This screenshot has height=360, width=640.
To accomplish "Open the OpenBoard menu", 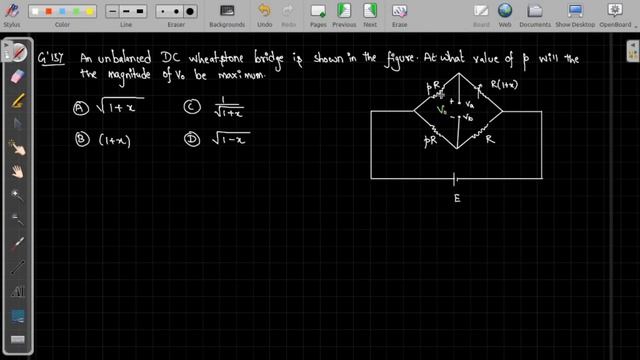I will coord(615,15).
